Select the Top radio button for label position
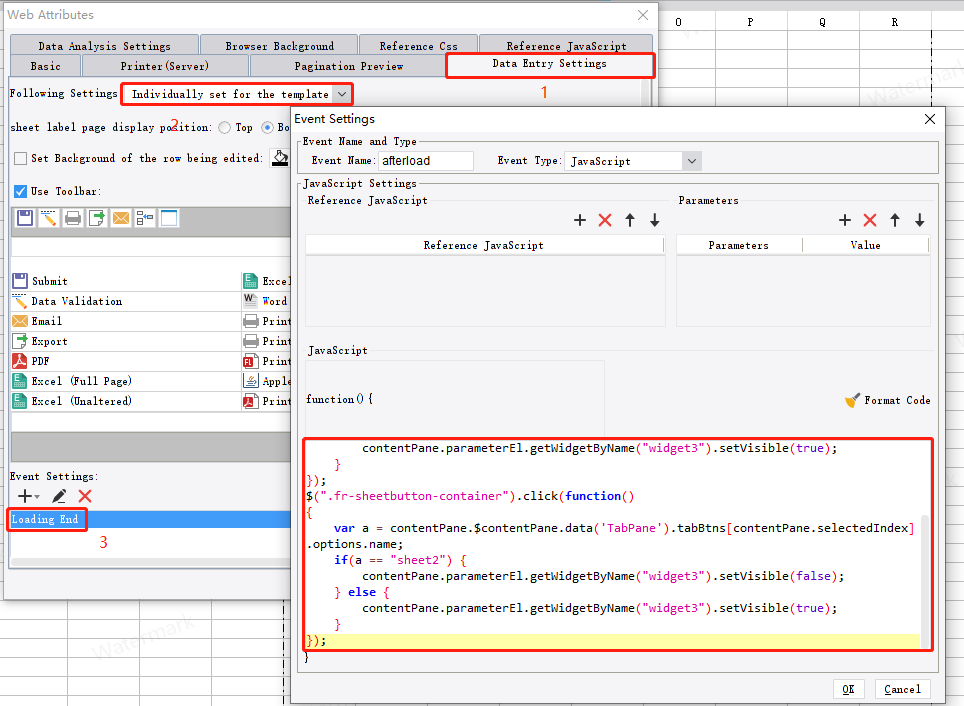 [x=225, y=127]
